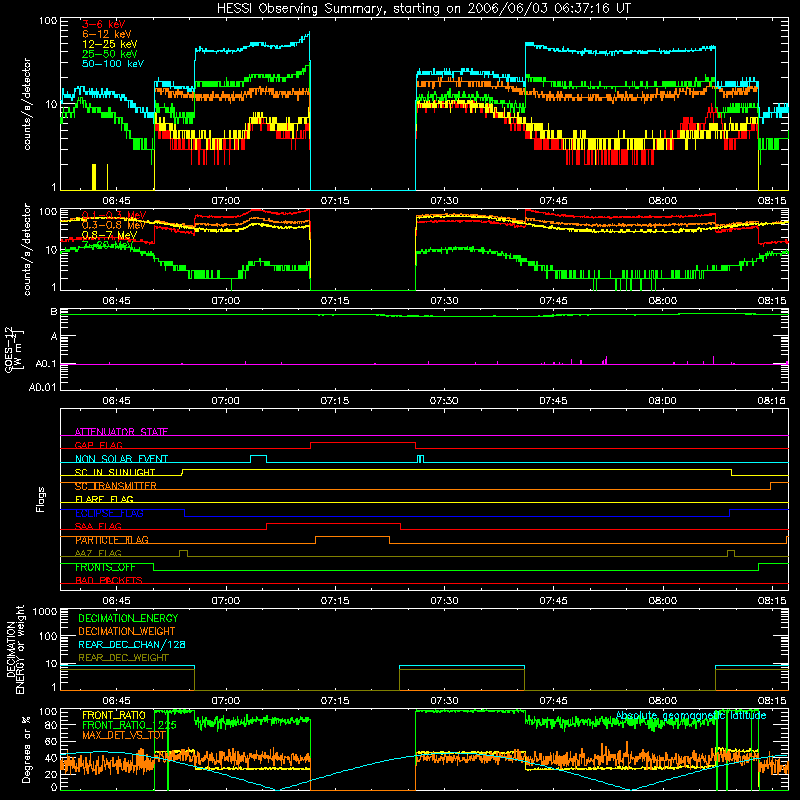This screenshot has height=800, width=800.
Task: Click the DECIMATION_WEIGHT legend label
Action: [127, 631]
